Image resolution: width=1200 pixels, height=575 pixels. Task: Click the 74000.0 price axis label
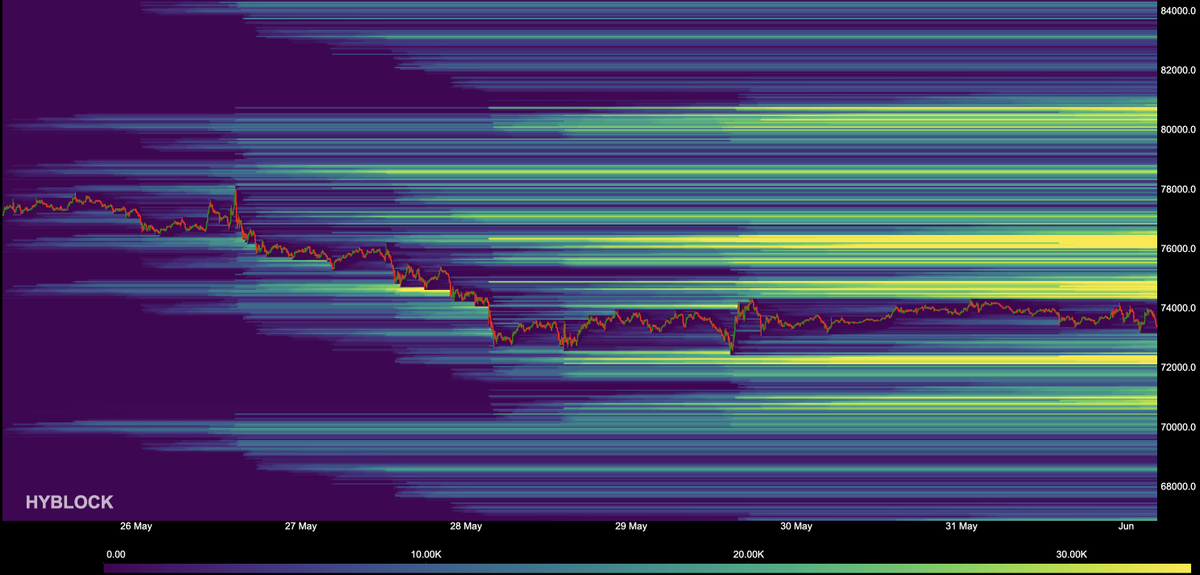pos(1179,308)
